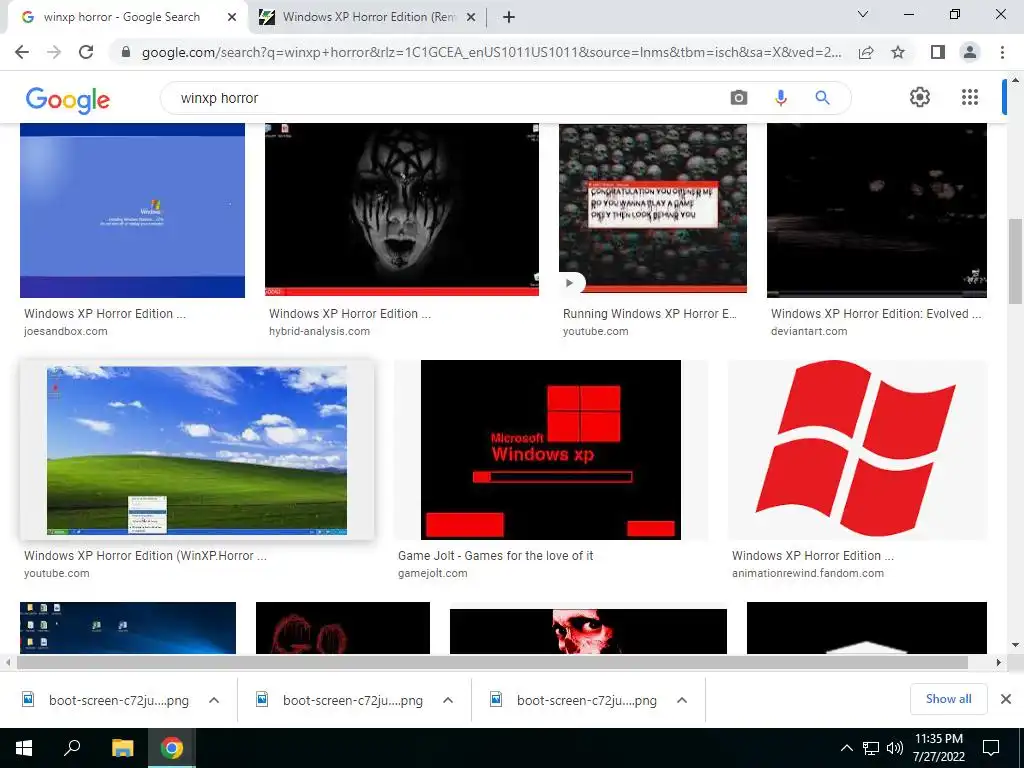The width and height of the screenshot is (1024, 768).
Task: Open a new tab with the plus button
Action: (x=509, y=17)
